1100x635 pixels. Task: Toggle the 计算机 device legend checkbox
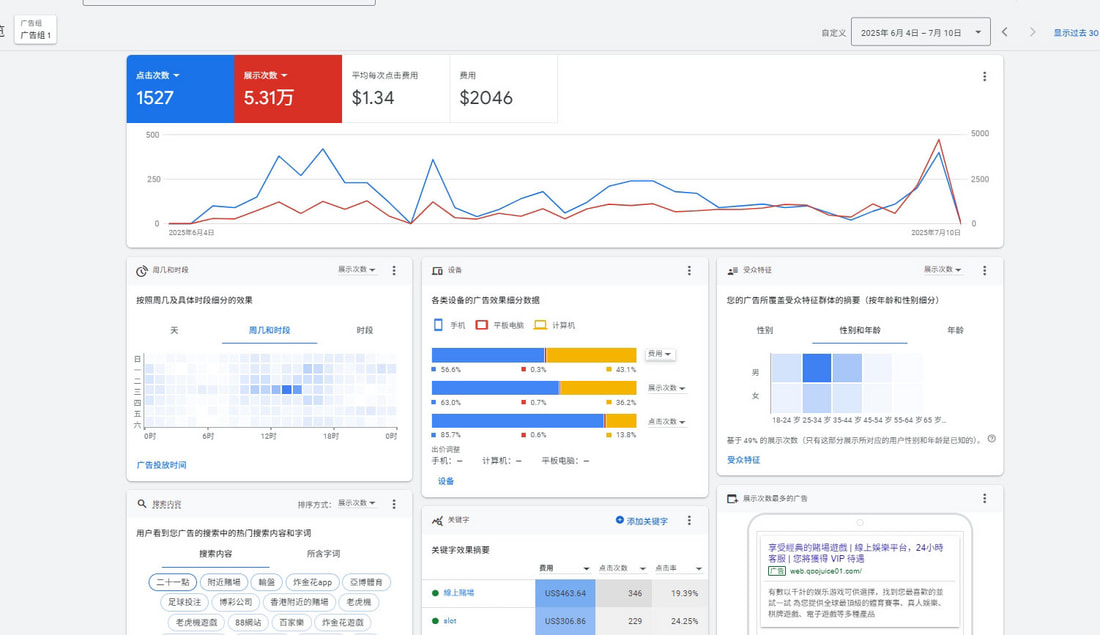point(540,325)
